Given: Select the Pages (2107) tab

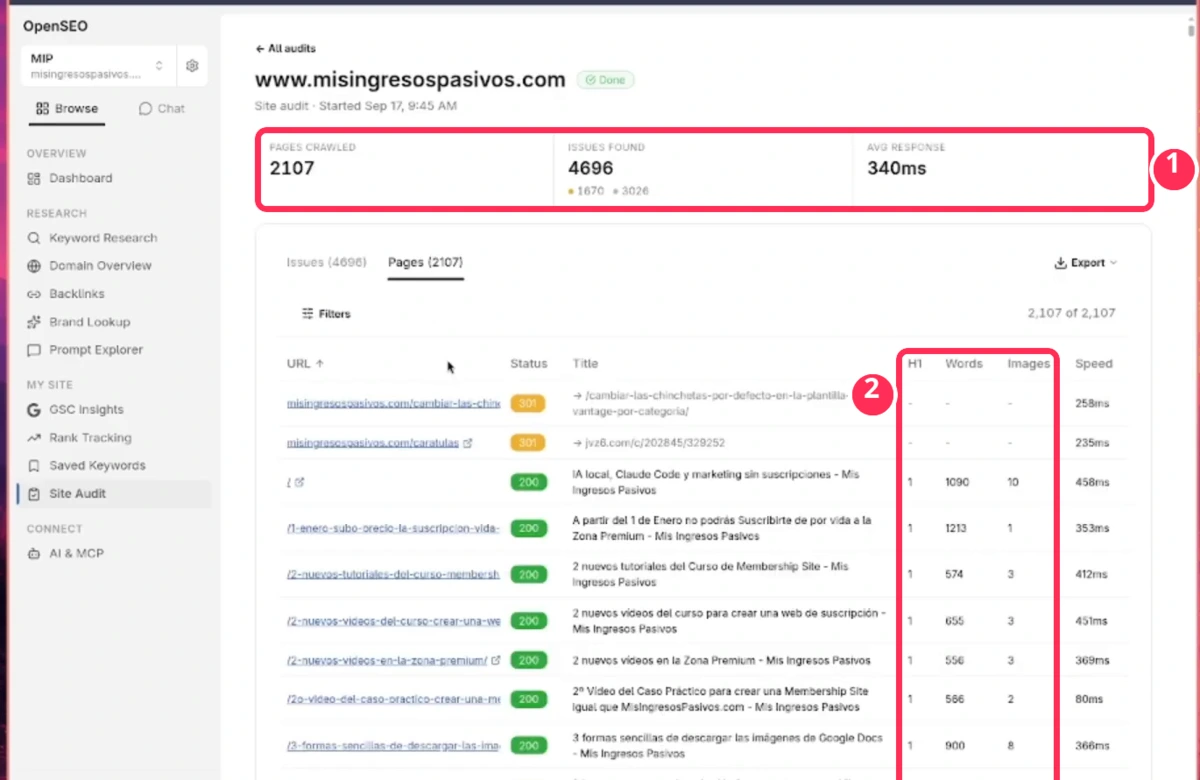Looking at the screenshot, I should 425,262.
